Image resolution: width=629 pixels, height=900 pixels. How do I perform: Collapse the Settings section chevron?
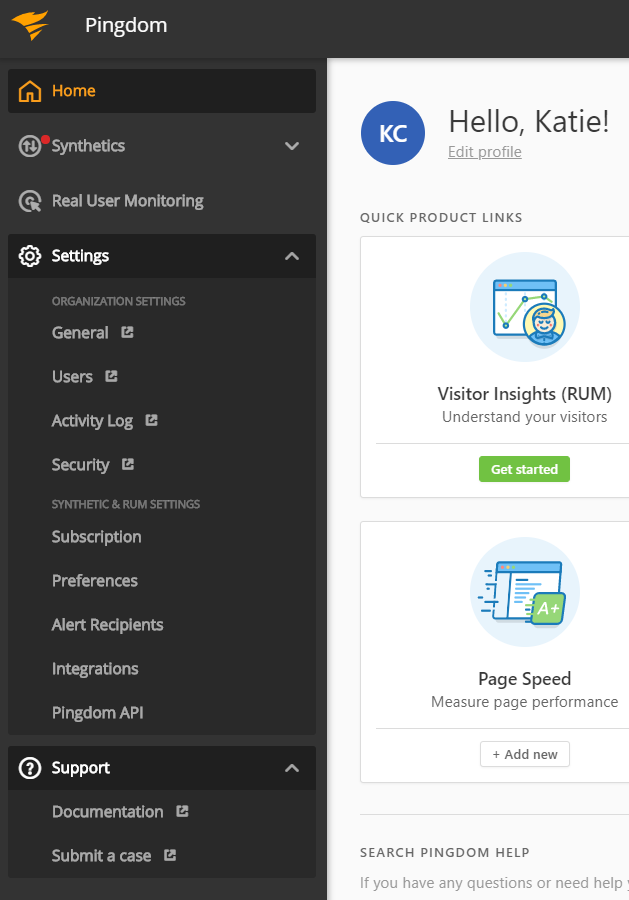[292, 256]
